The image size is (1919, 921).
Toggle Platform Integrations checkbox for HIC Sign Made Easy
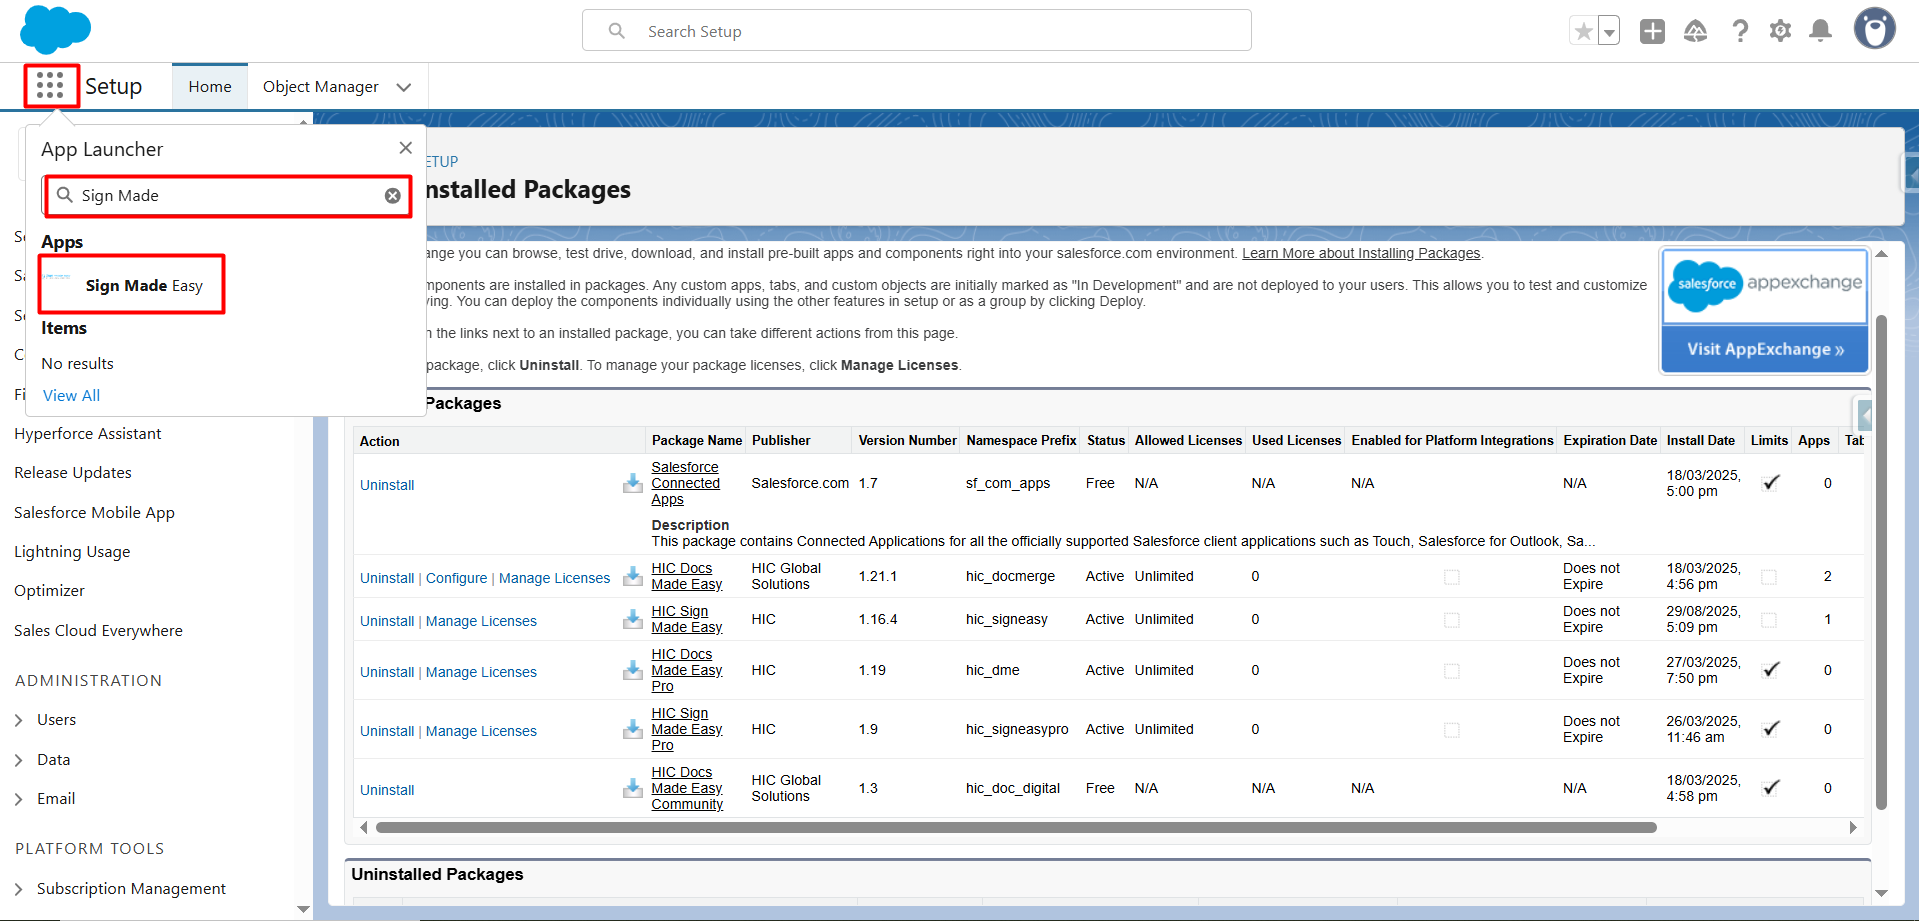point(1451,620)
